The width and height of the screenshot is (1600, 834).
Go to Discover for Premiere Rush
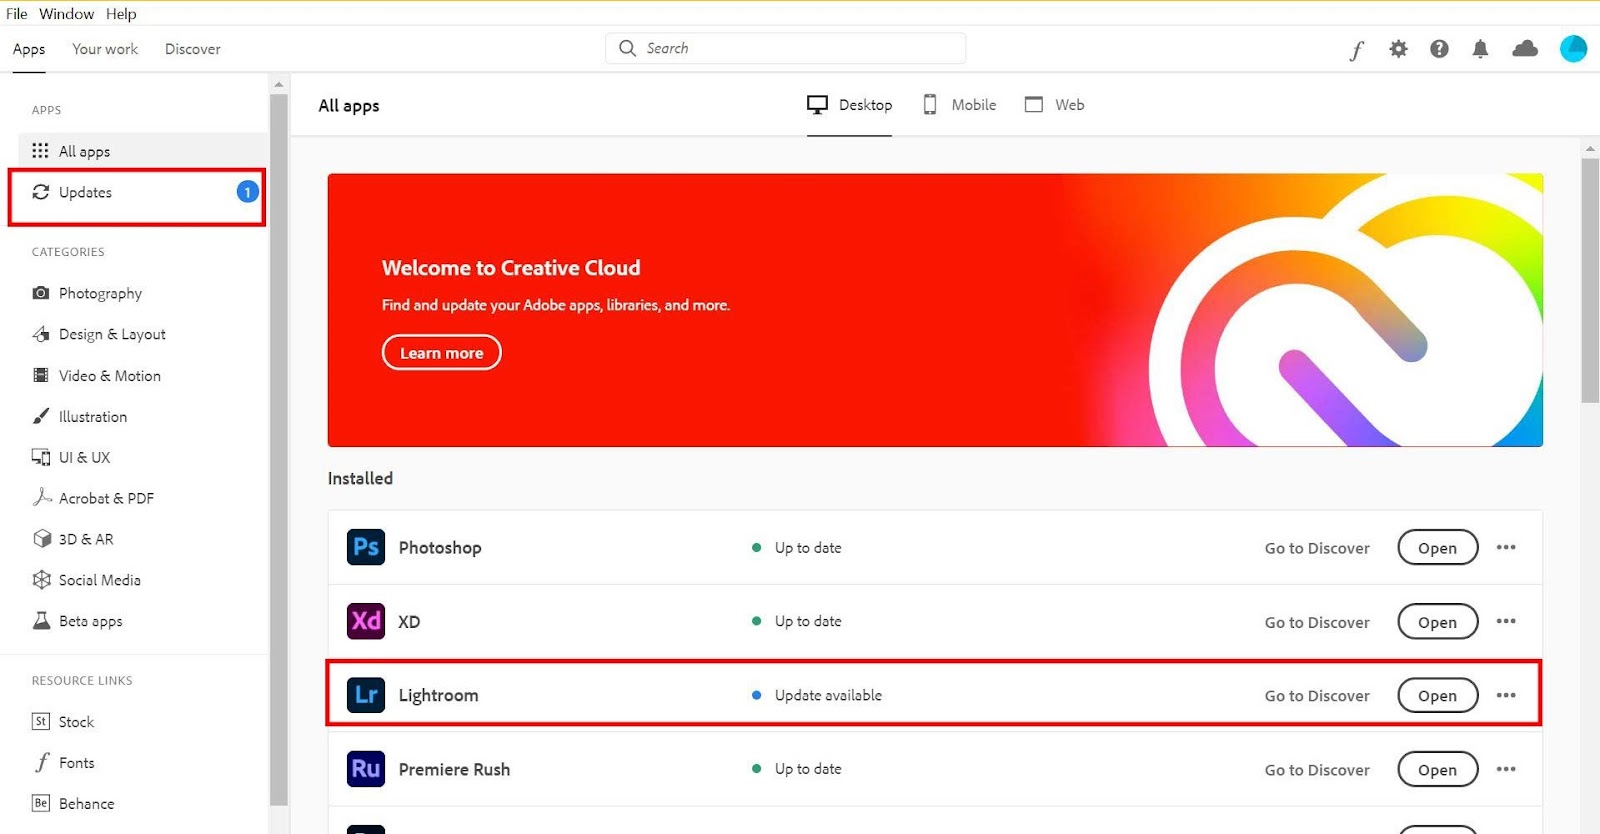click(x=1317, y=770)
